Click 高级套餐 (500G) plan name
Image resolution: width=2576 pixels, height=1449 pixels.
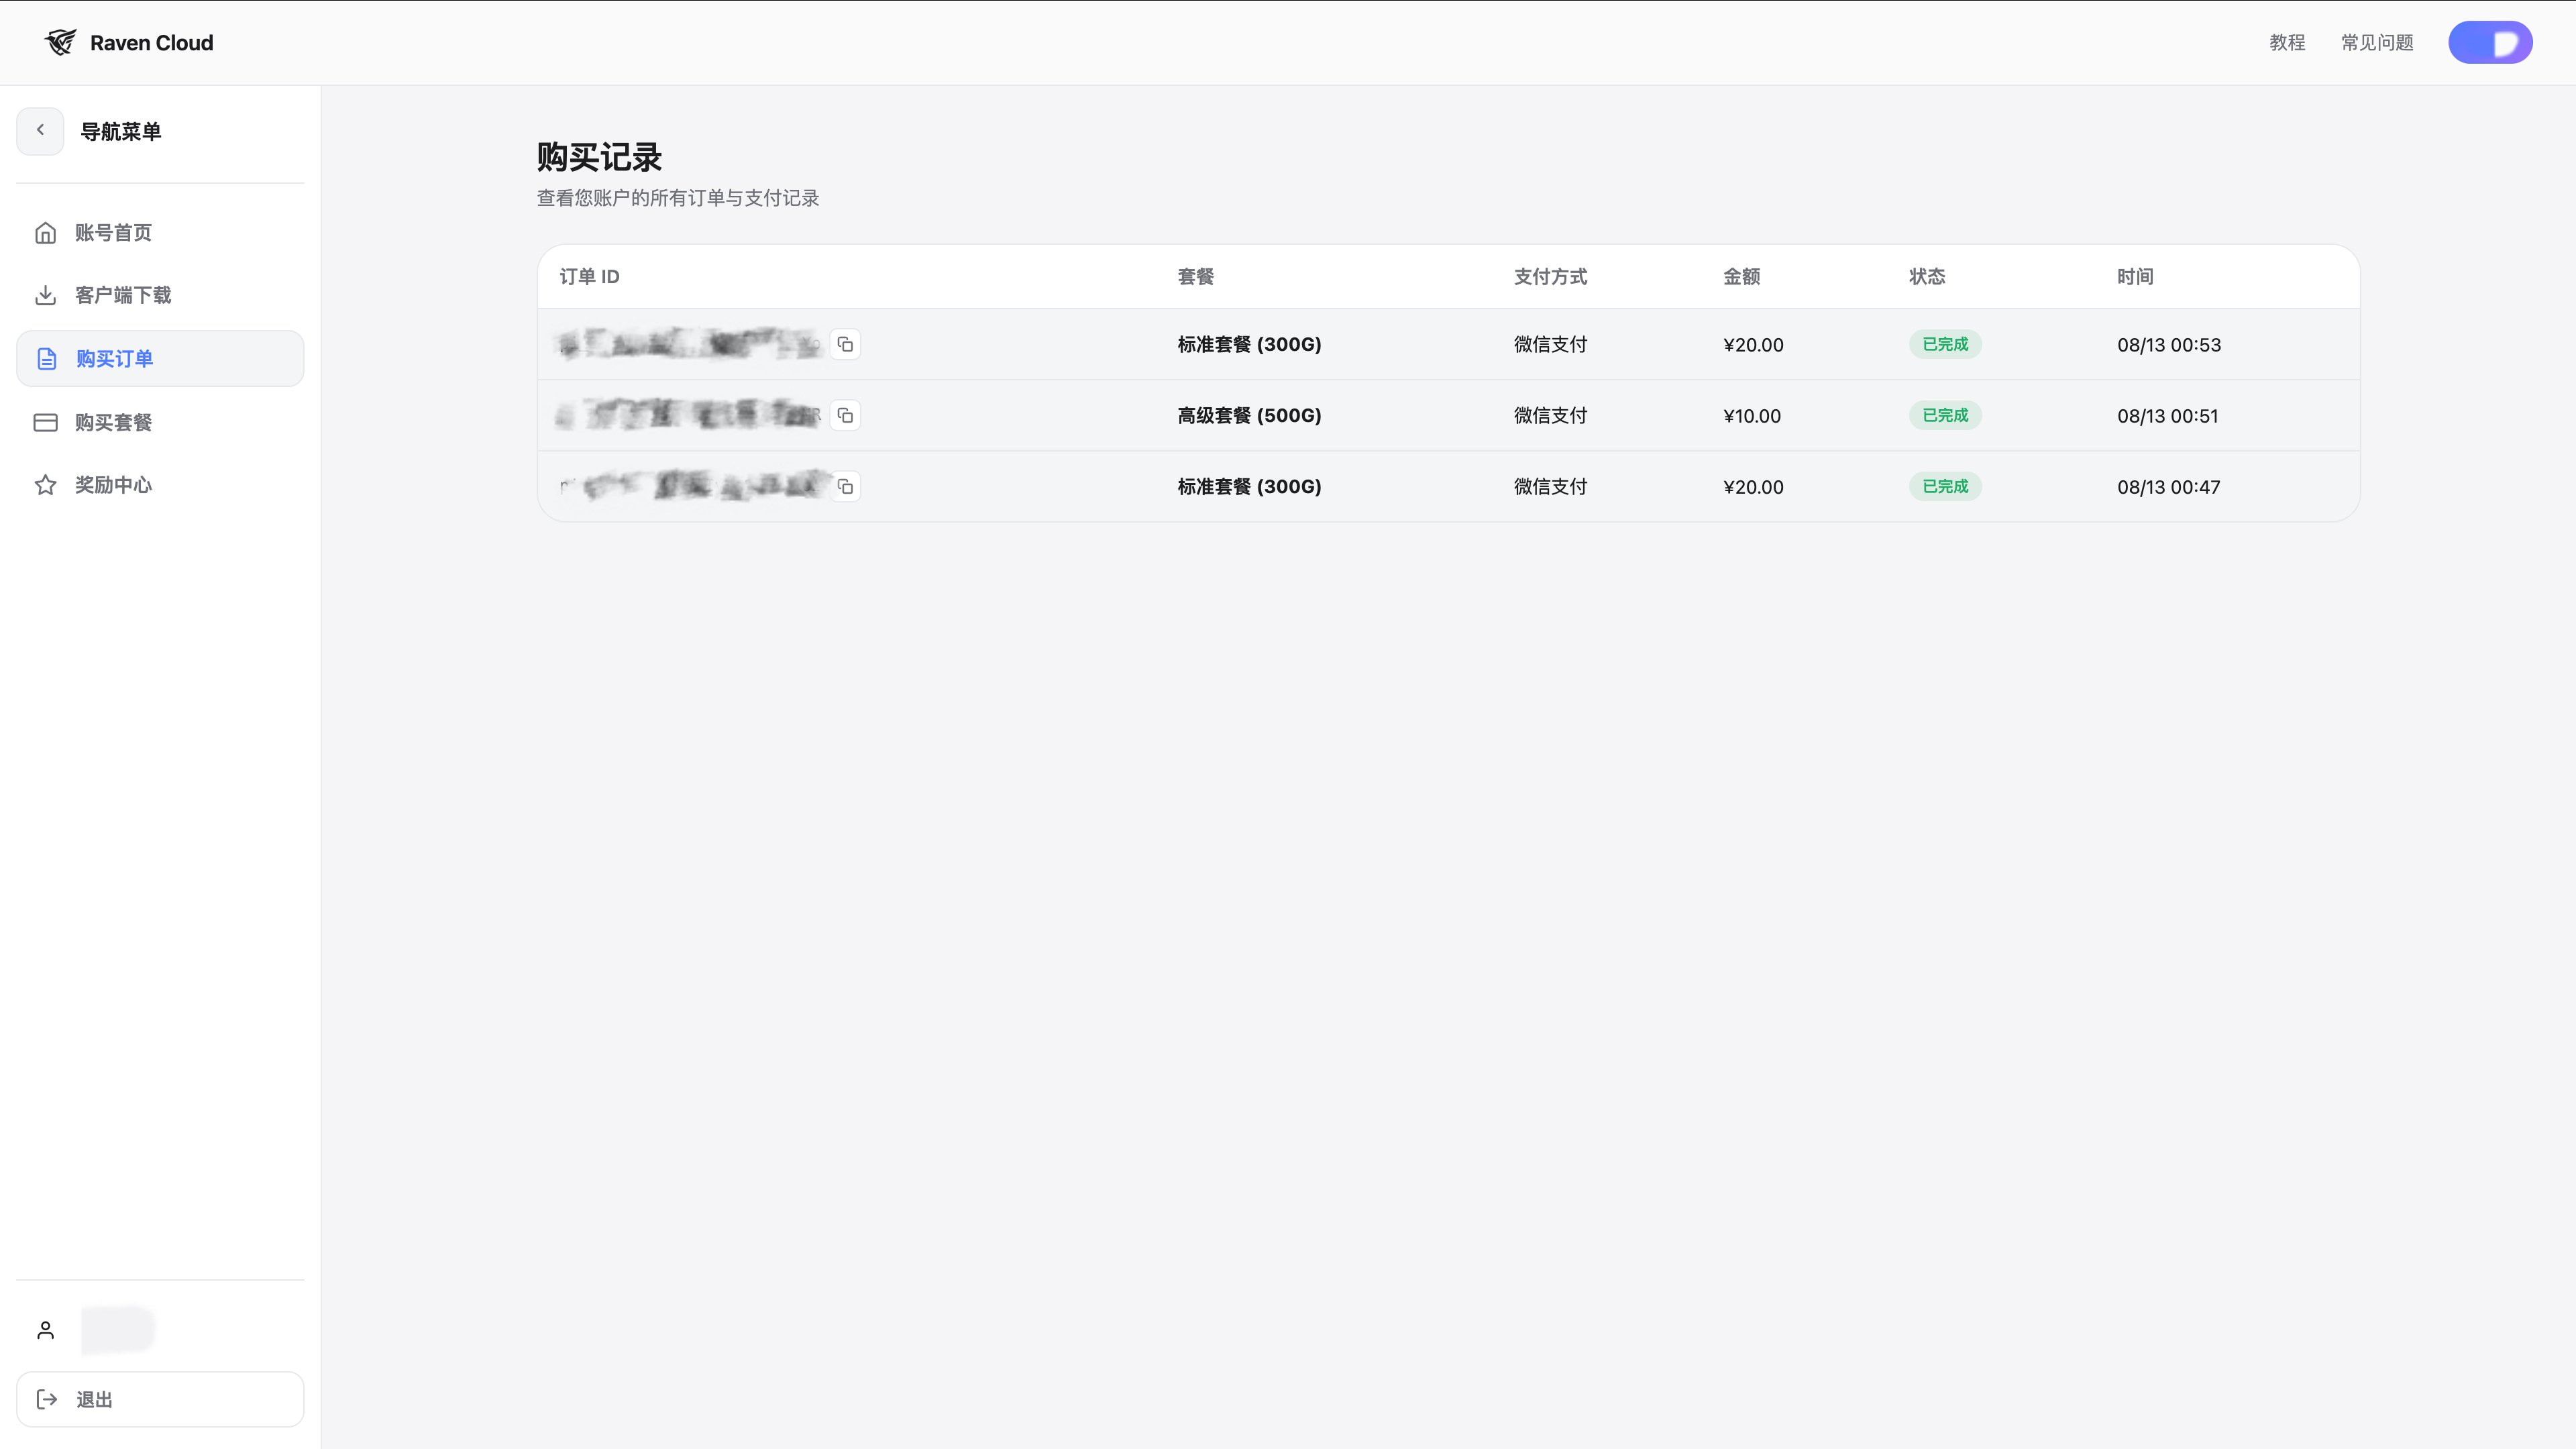[1249, 415]
